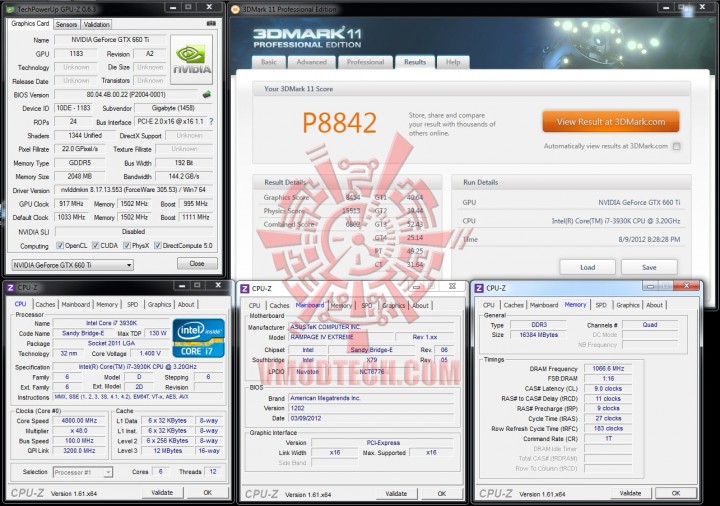This screenshot has width=720, height=506.
Task: Switch to the Sensors tab in GPU-Z
Action: [66, 24]
